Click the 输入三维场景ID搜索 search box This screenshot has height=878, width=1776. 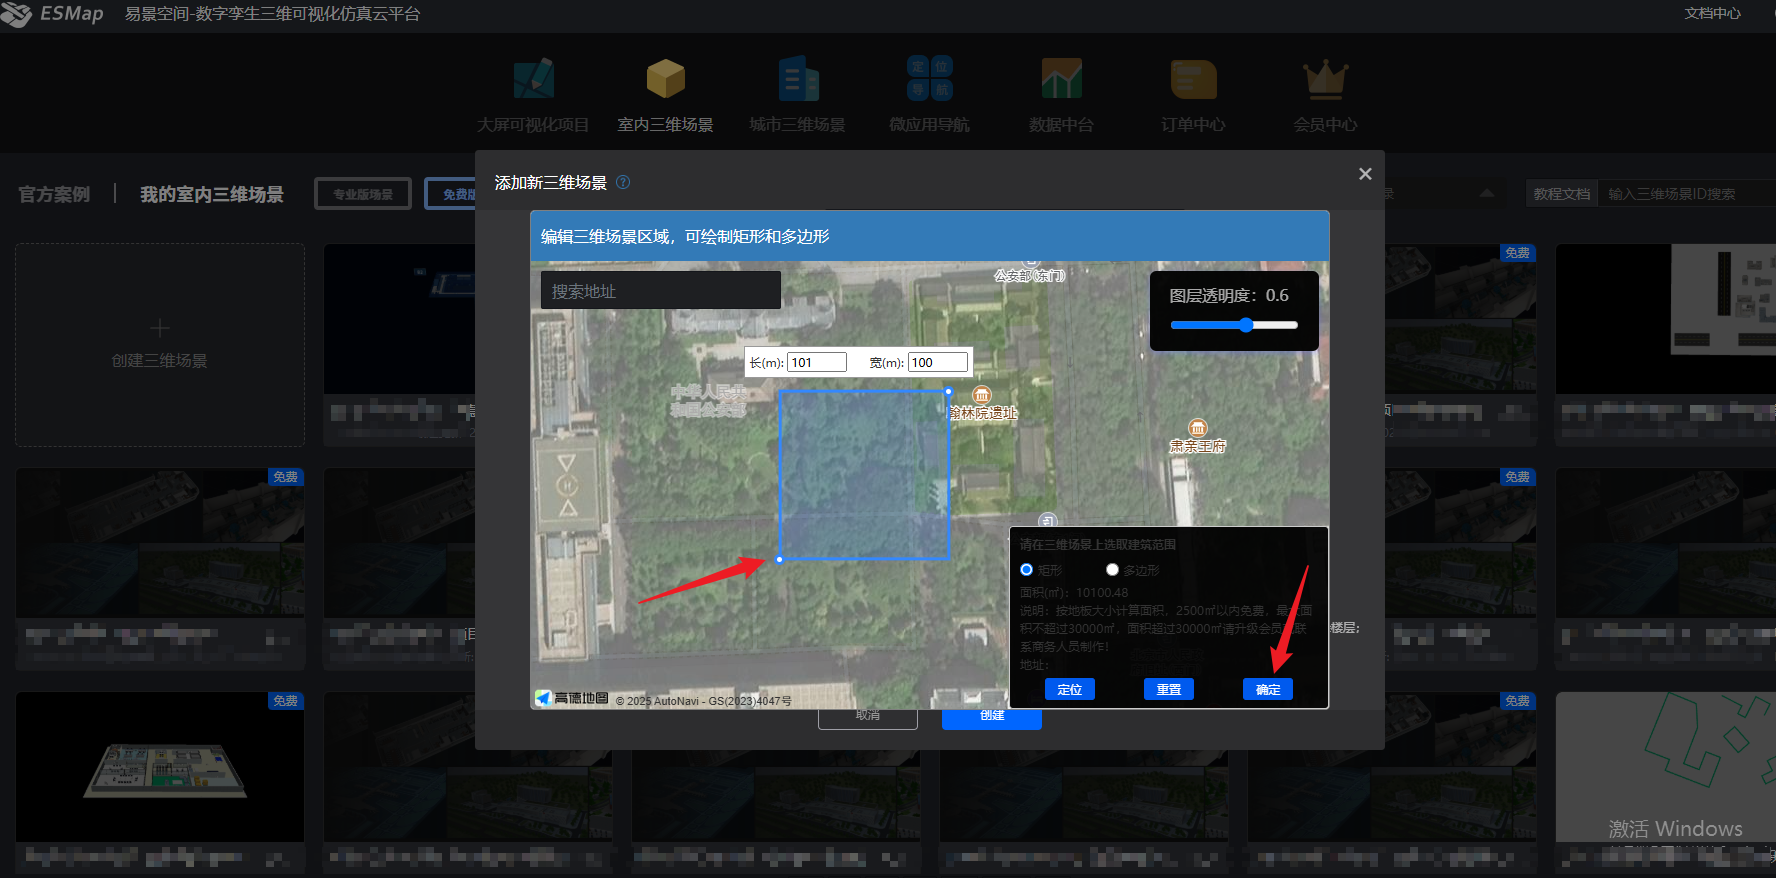[1686, 194]
